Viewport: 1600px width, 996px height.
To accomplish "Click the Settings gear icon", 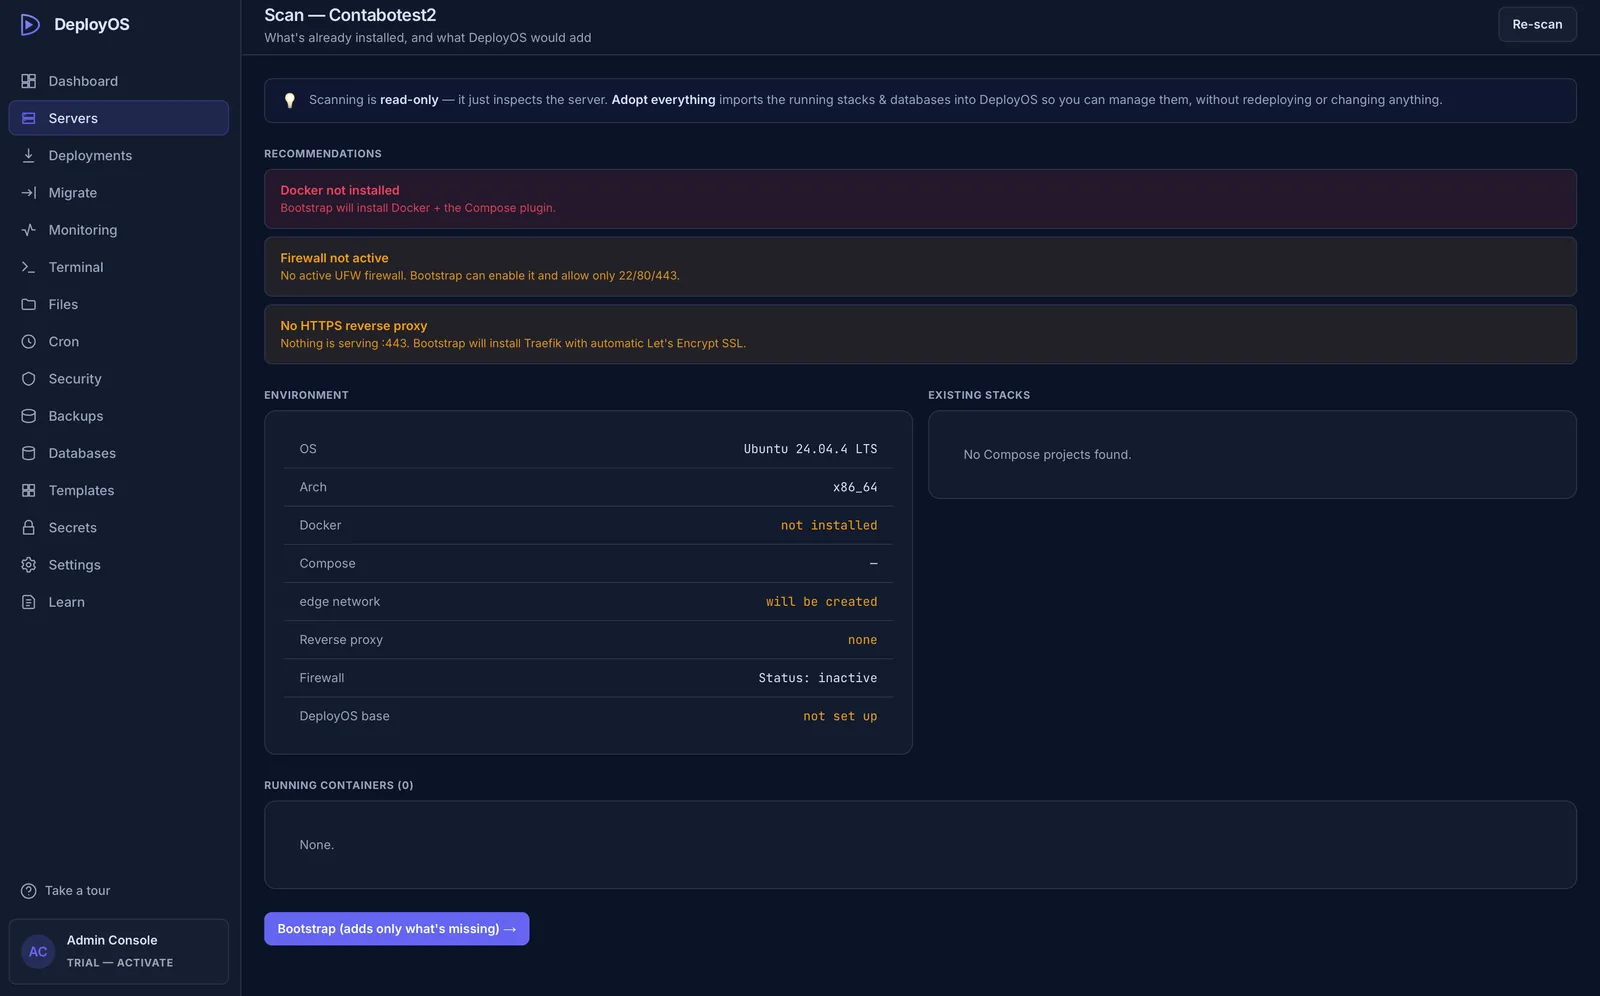I will click(x=29, y=565).
